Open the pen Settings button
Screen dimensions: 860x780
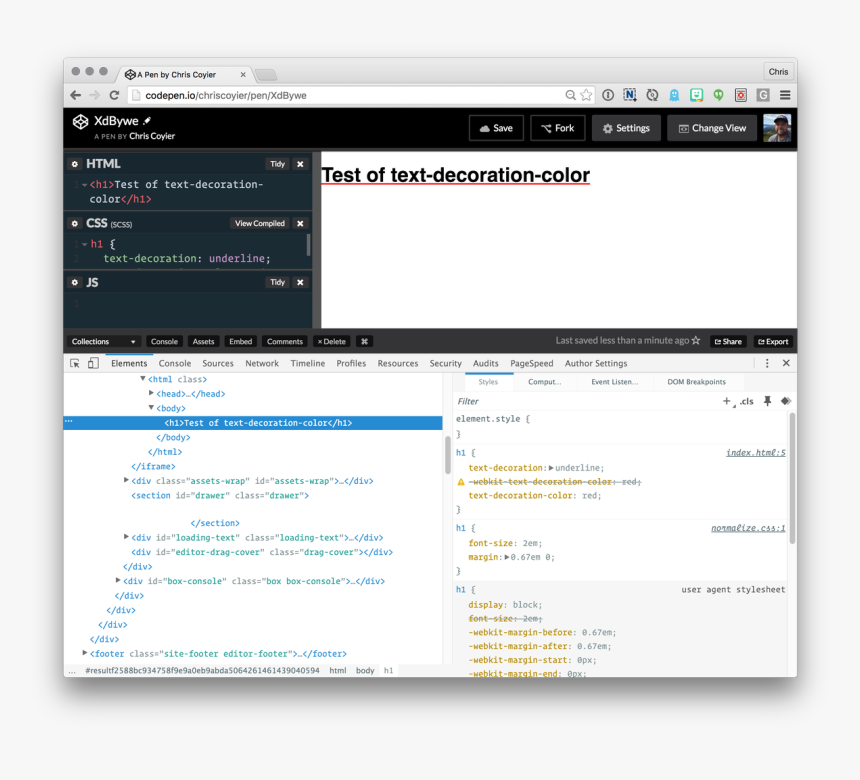[x=626, y=128]
